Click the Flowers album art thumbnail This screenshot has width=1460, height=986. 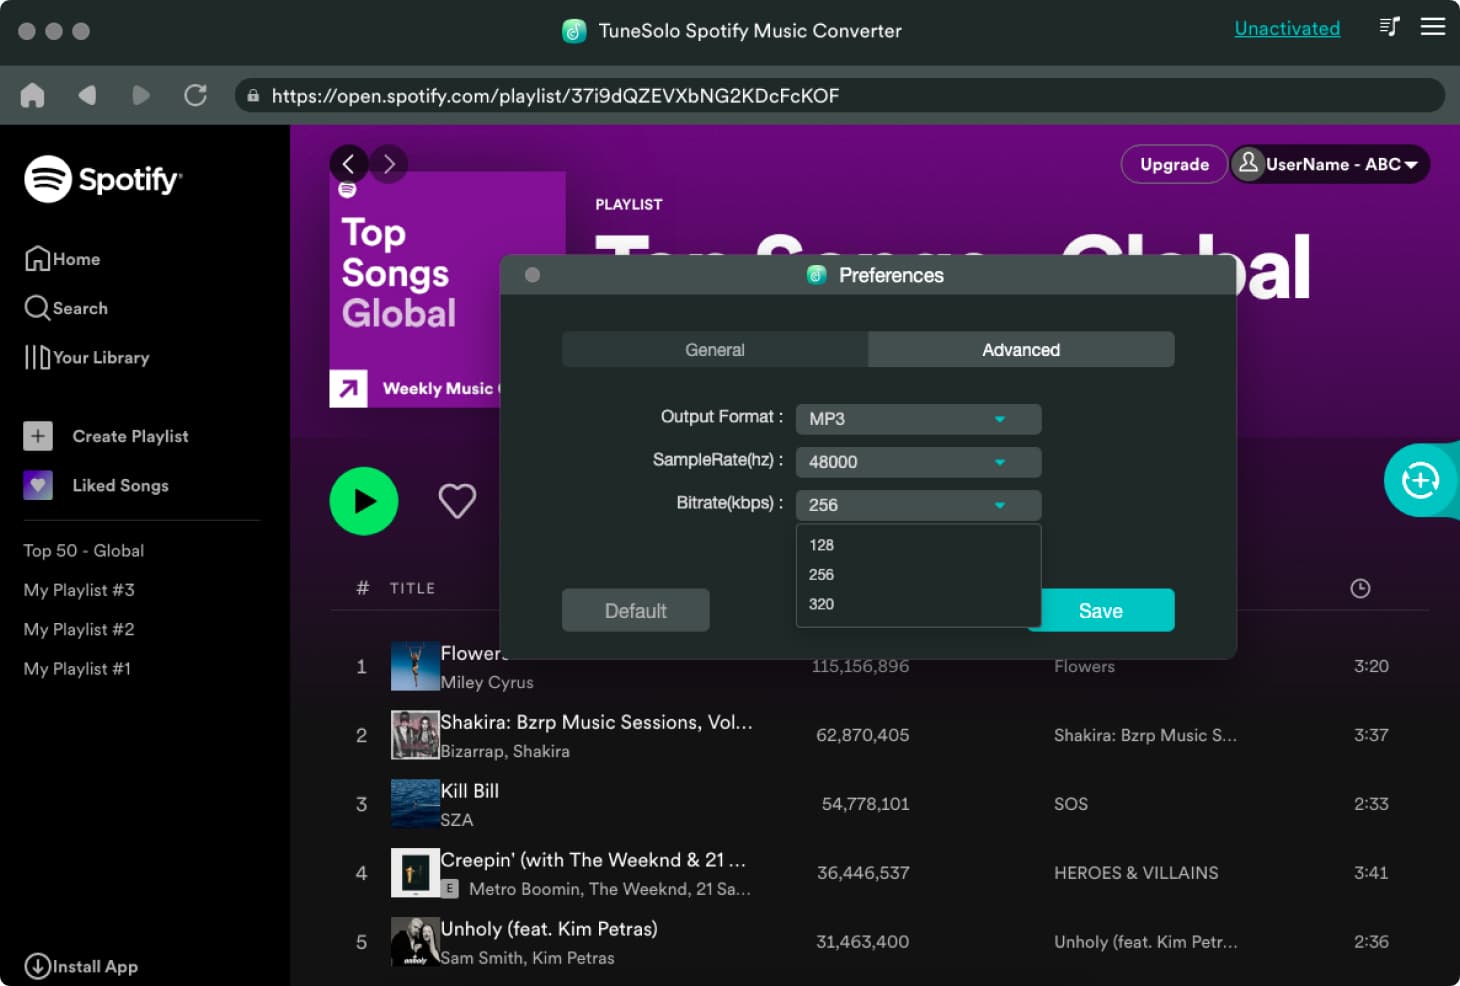click(x=415, y=666)
